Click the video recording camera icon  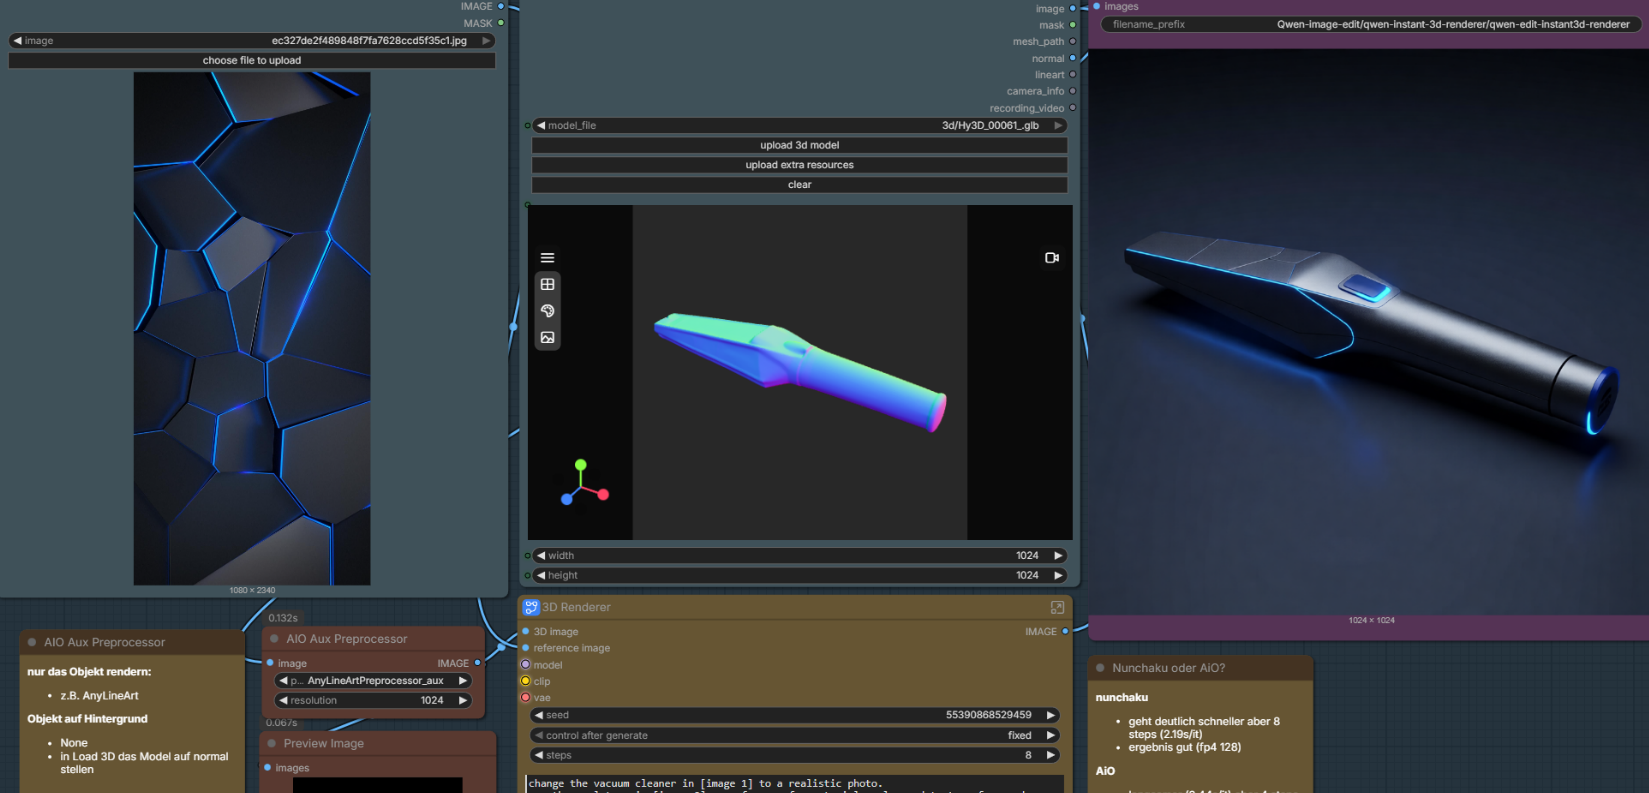tap(1051, 258)
